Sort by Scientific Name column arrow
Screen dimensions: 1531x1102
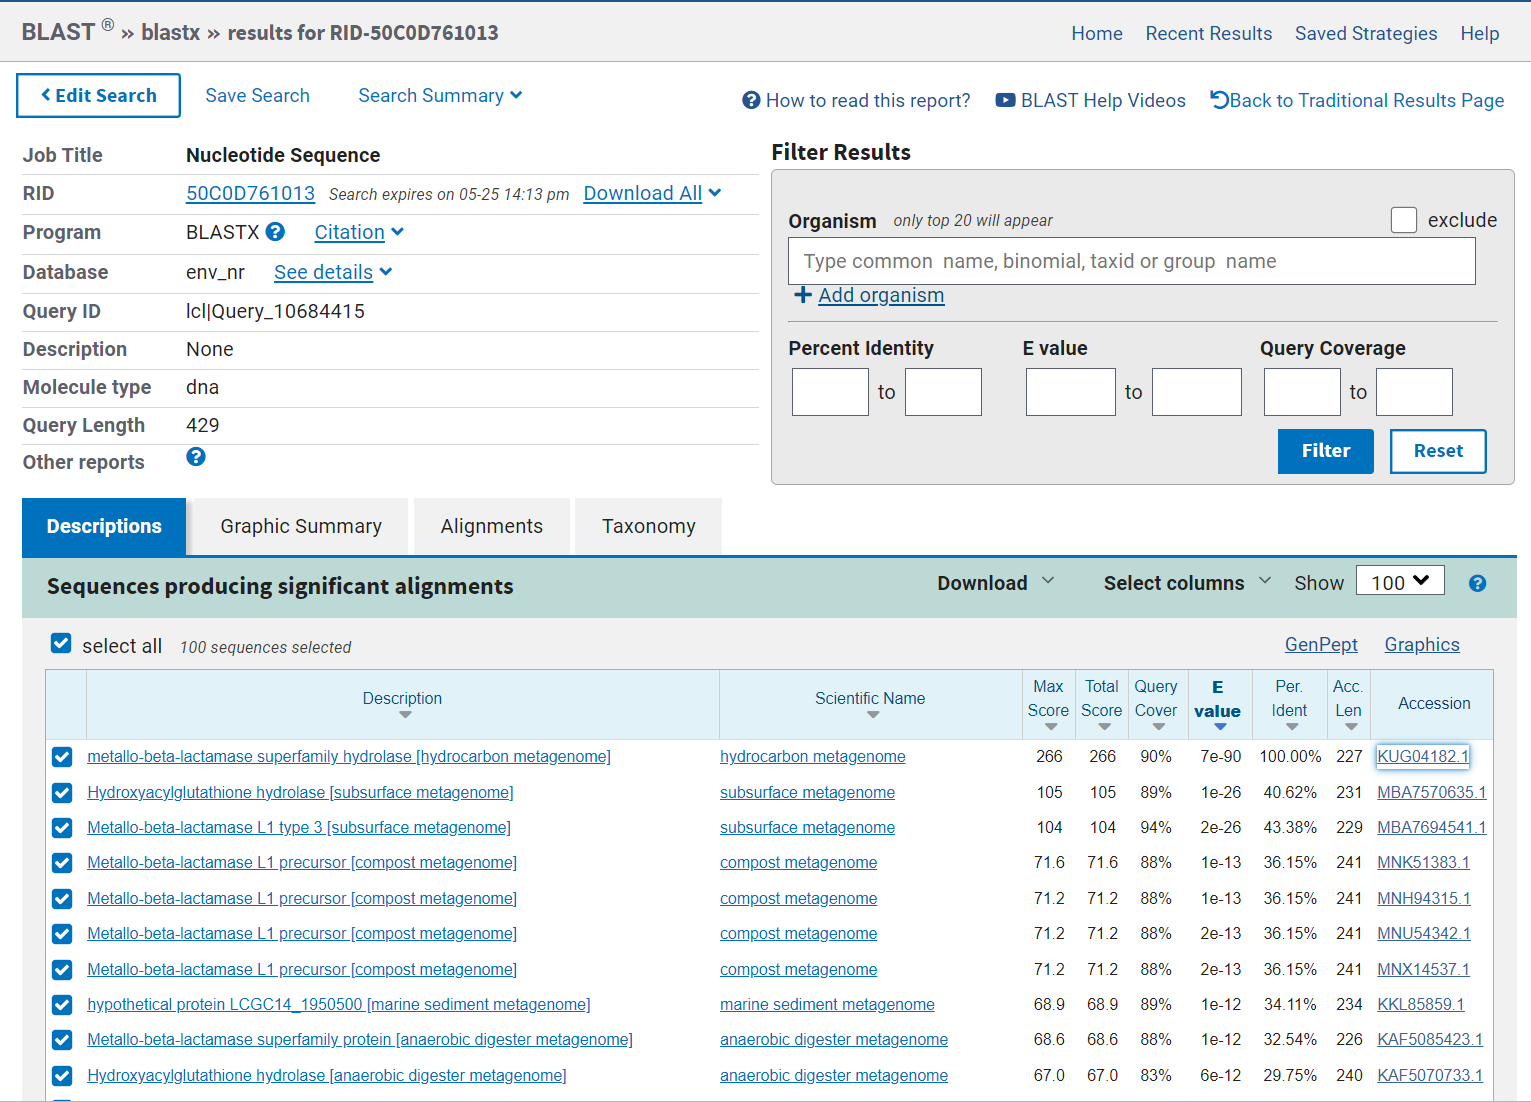[x=873, y=715]
